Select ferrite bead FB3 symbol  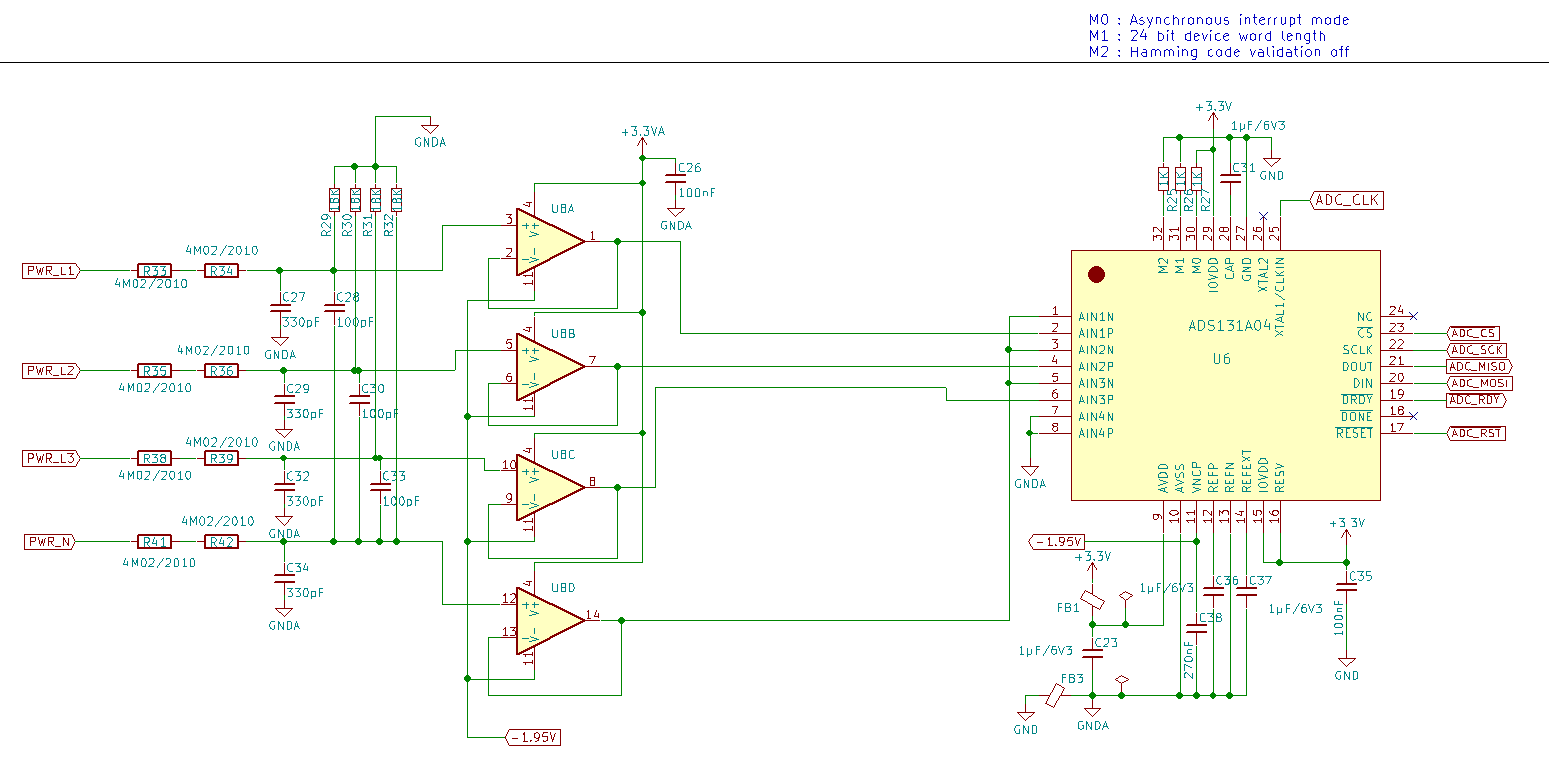tap(1056, 695)
